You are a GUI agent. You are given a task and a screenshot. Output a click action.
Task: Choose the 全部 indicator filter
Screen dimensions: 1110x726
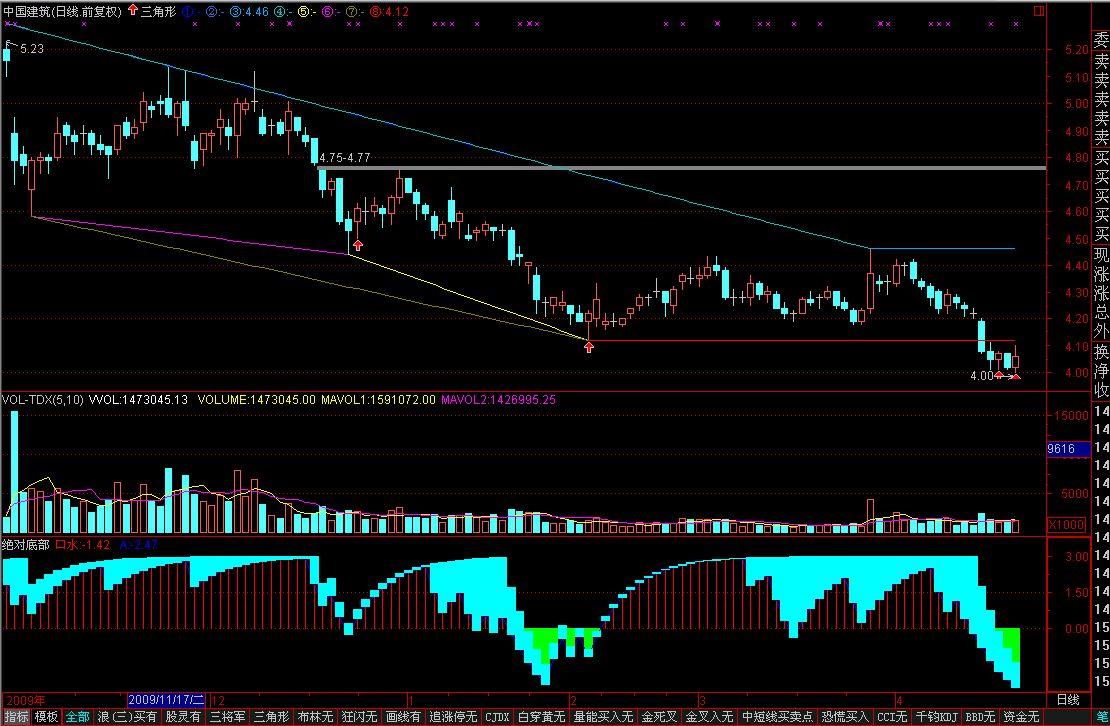[x=77, y=718]
